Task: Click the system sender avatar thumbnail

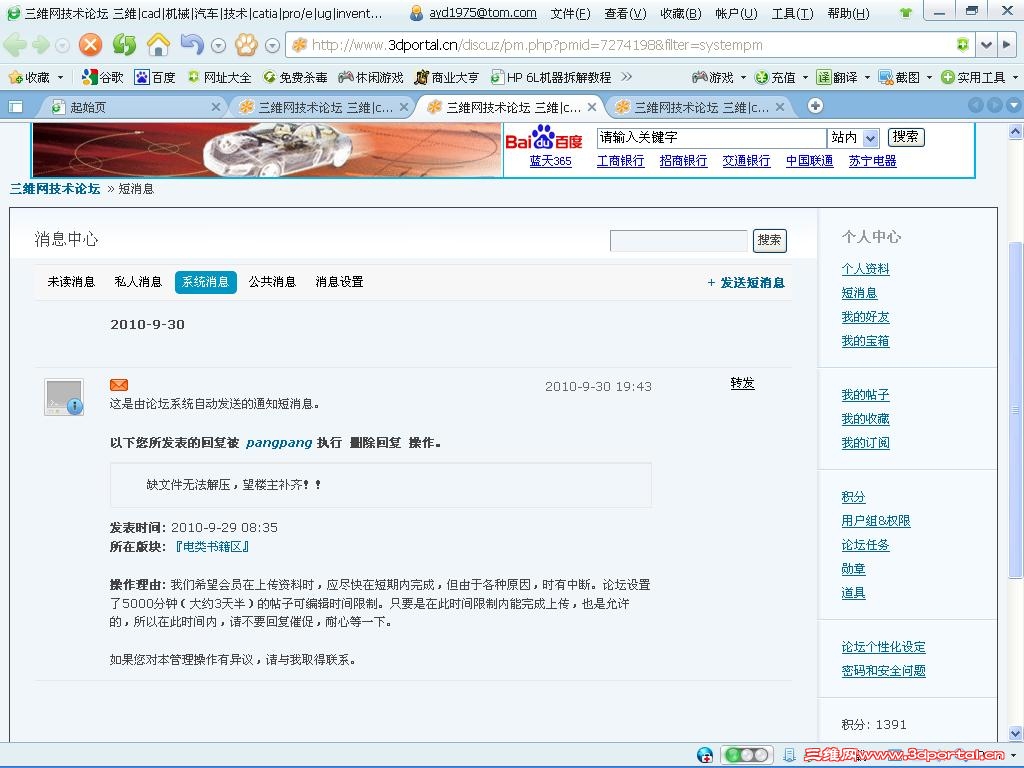Action: [64, 397]
